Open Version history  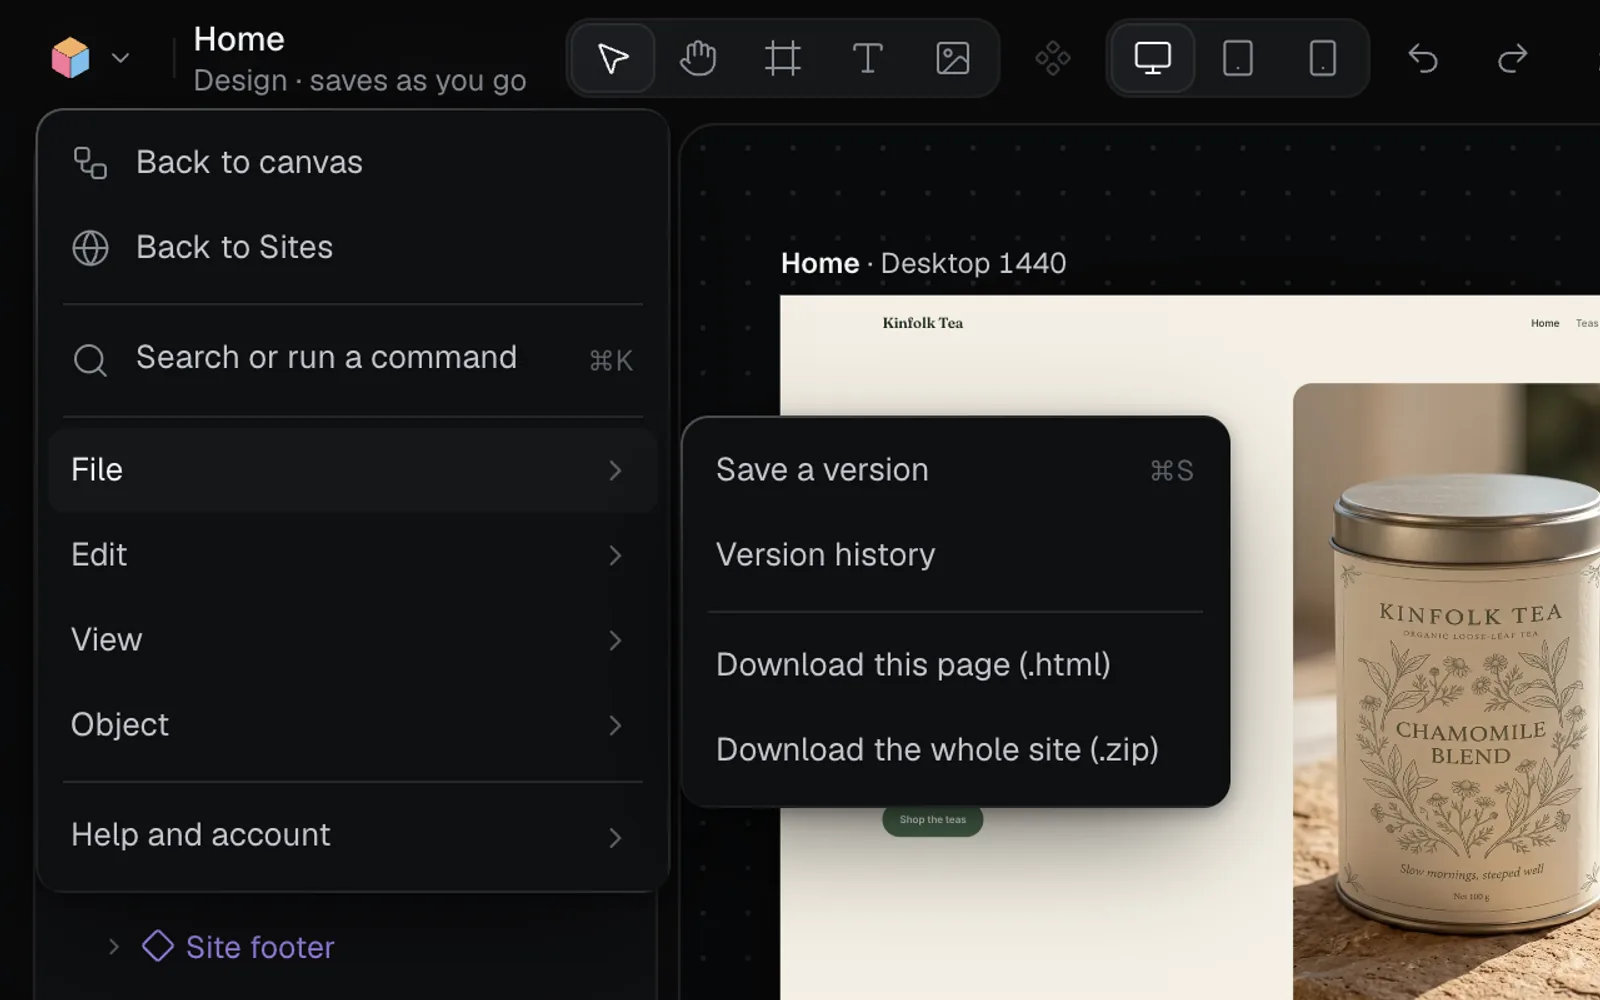pyautogui.click(x=955, y=555)
